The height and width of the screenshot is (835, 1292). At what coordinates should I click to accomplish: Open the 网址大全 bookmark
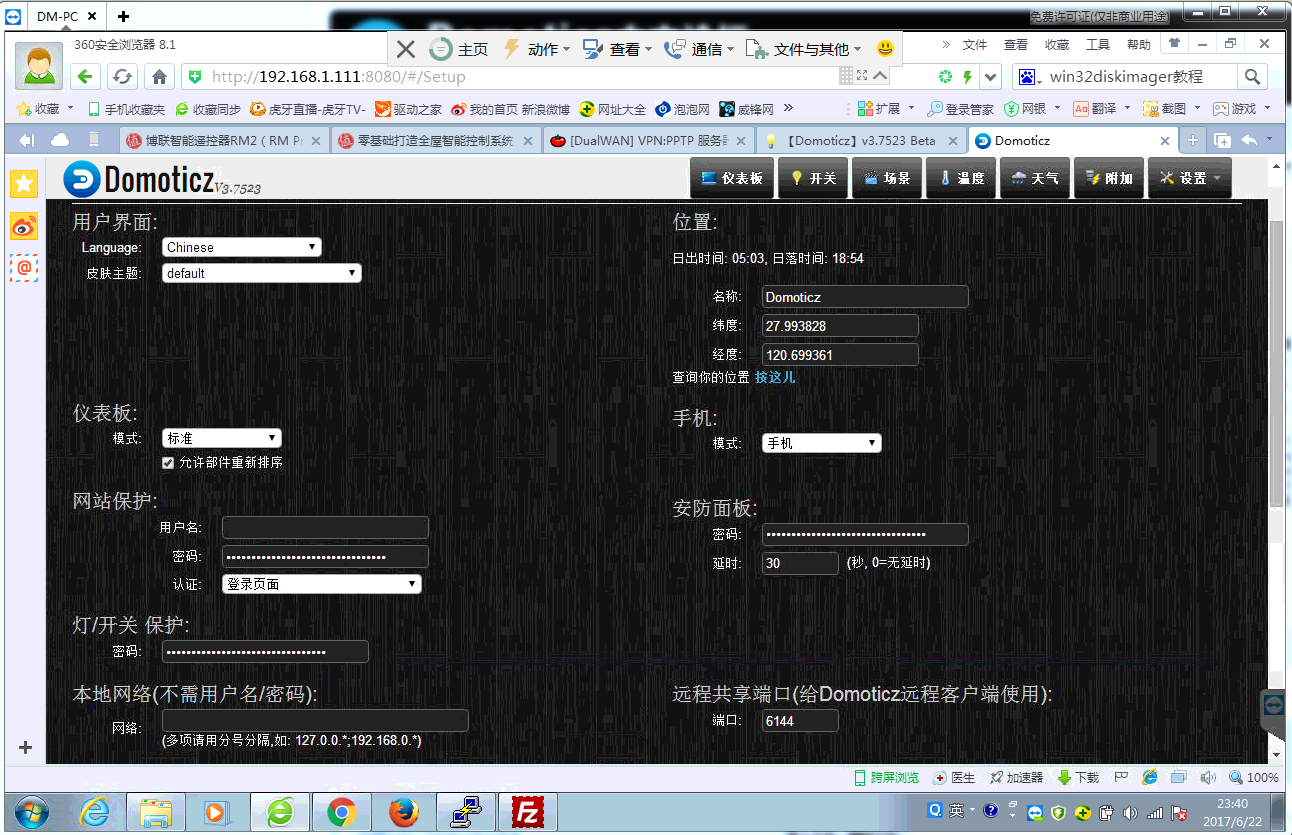[x=613, y=109]
